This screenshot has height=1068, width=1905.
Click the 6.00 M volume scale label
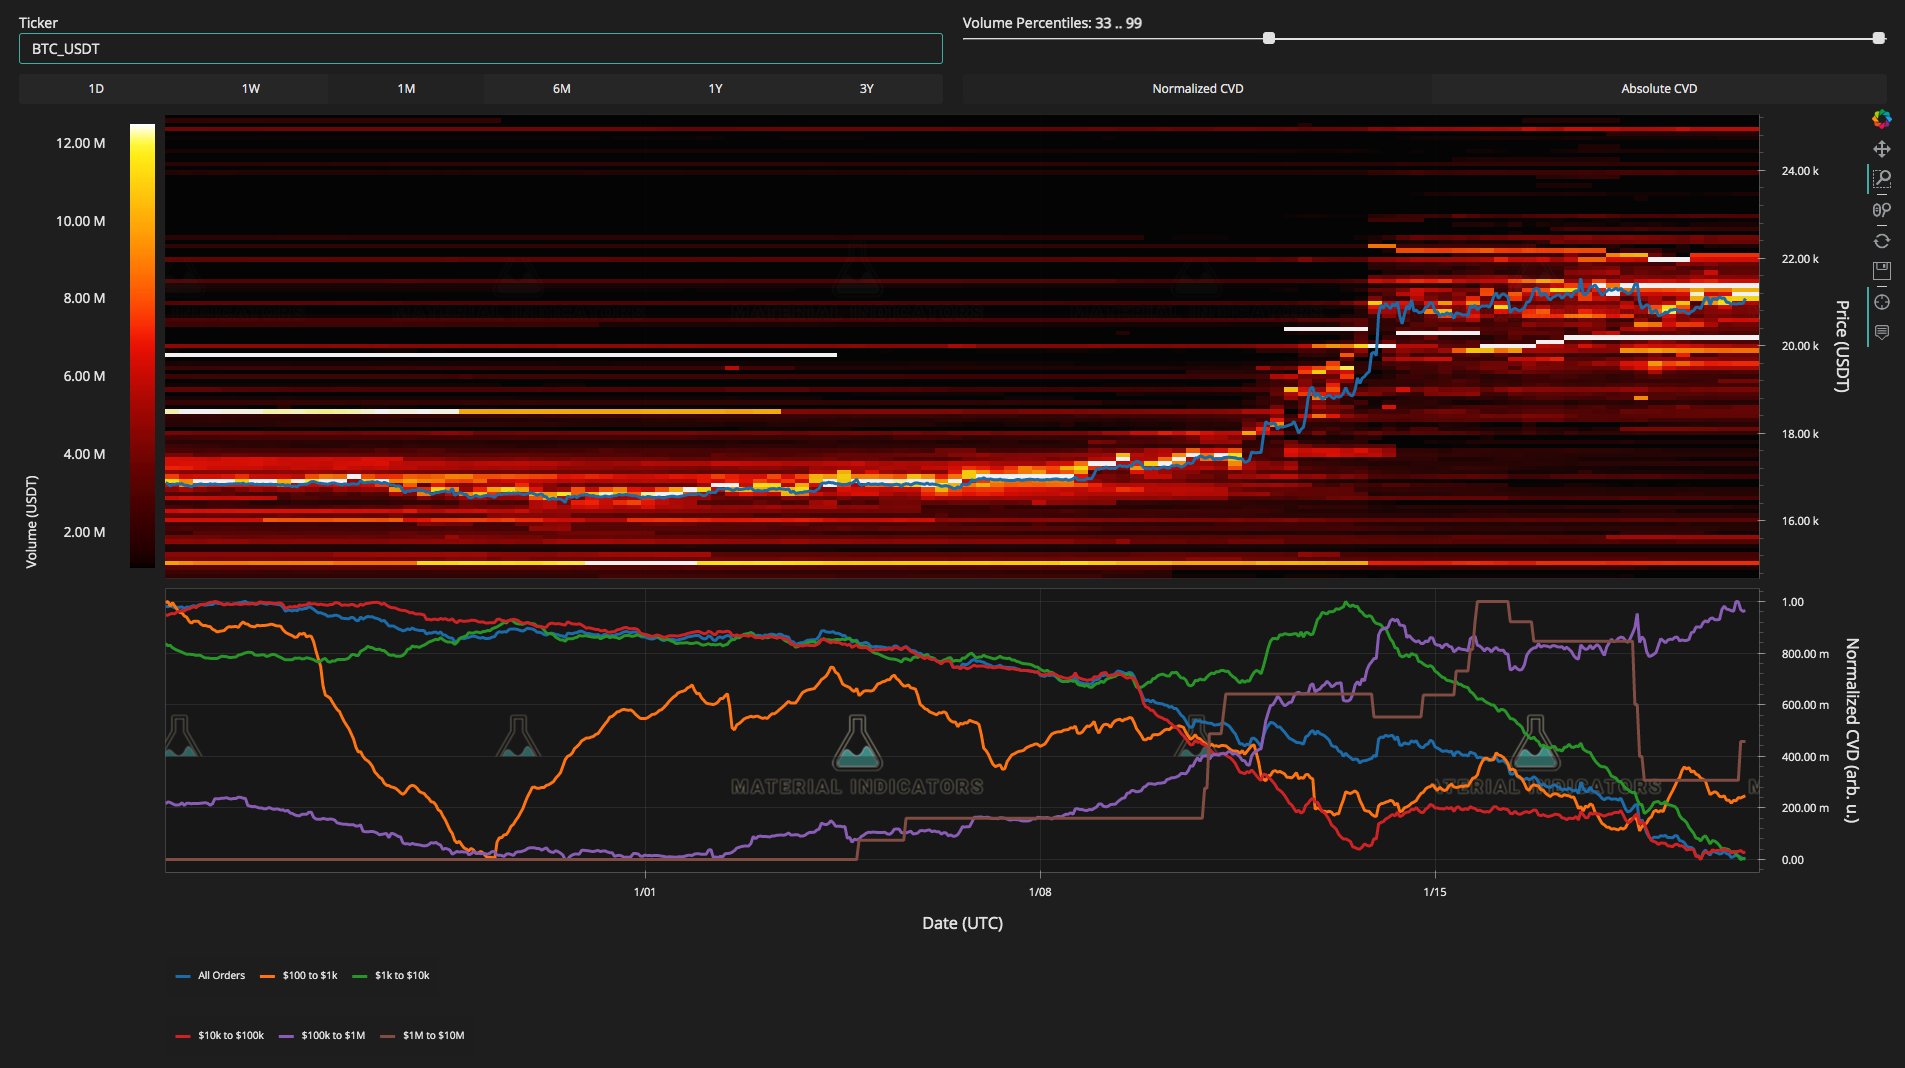(x=84, y=376)
